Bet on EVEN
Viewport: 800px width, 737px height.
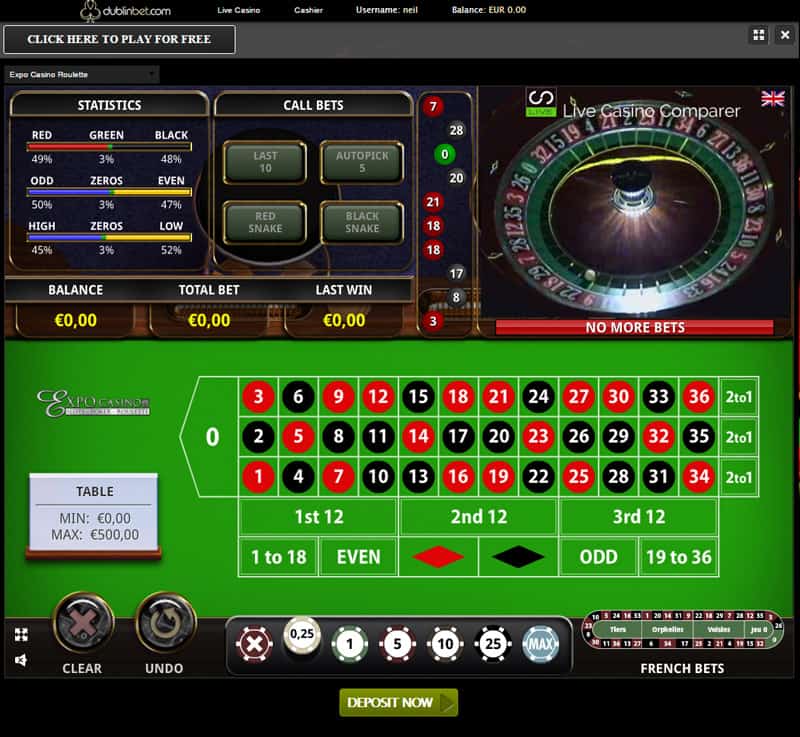(x=358, y=557)
